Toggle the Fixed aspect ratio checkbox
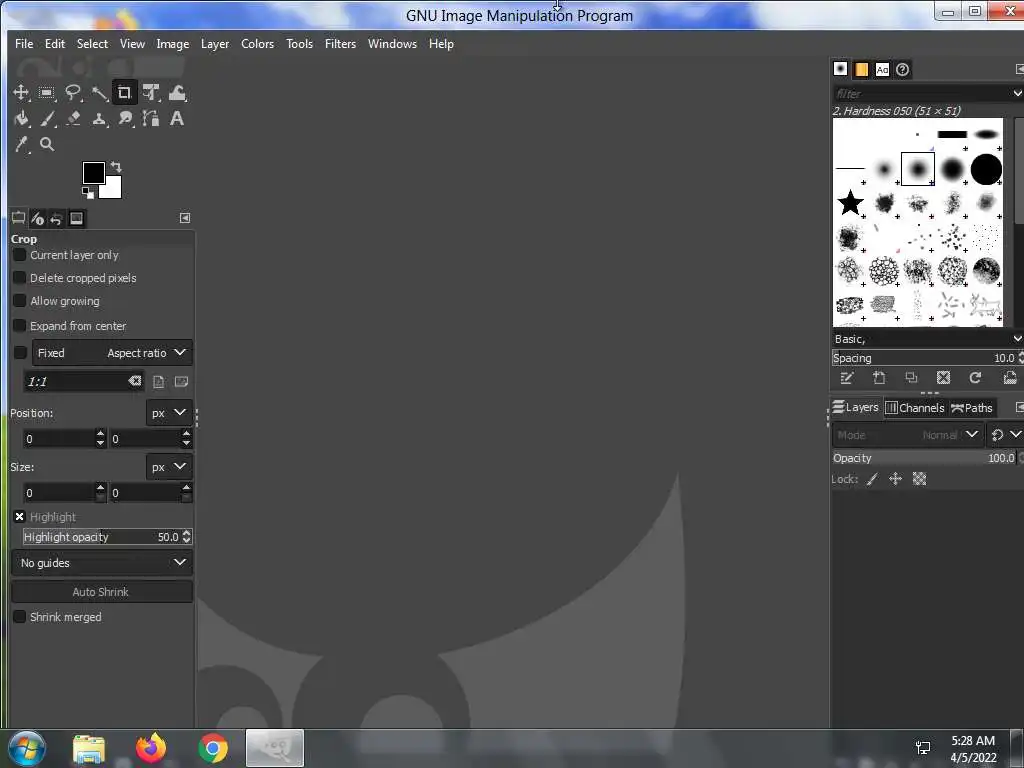Image resolution: width=1024 pixels, height=768 pixels. click(20, 353)
